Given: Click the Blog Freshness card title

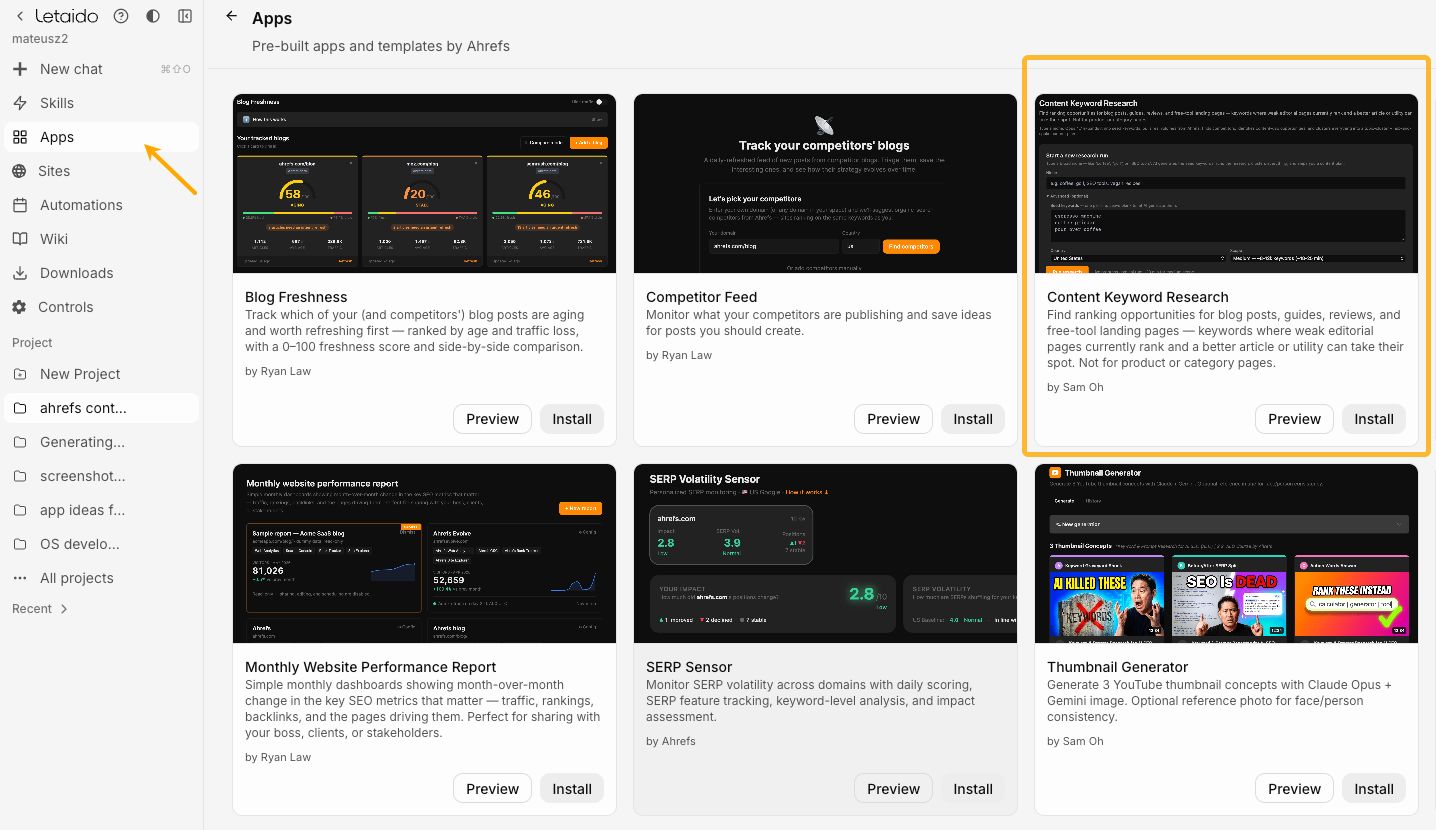Looking at the screenshot, I should pyautogui.click(x=296, y=297).
